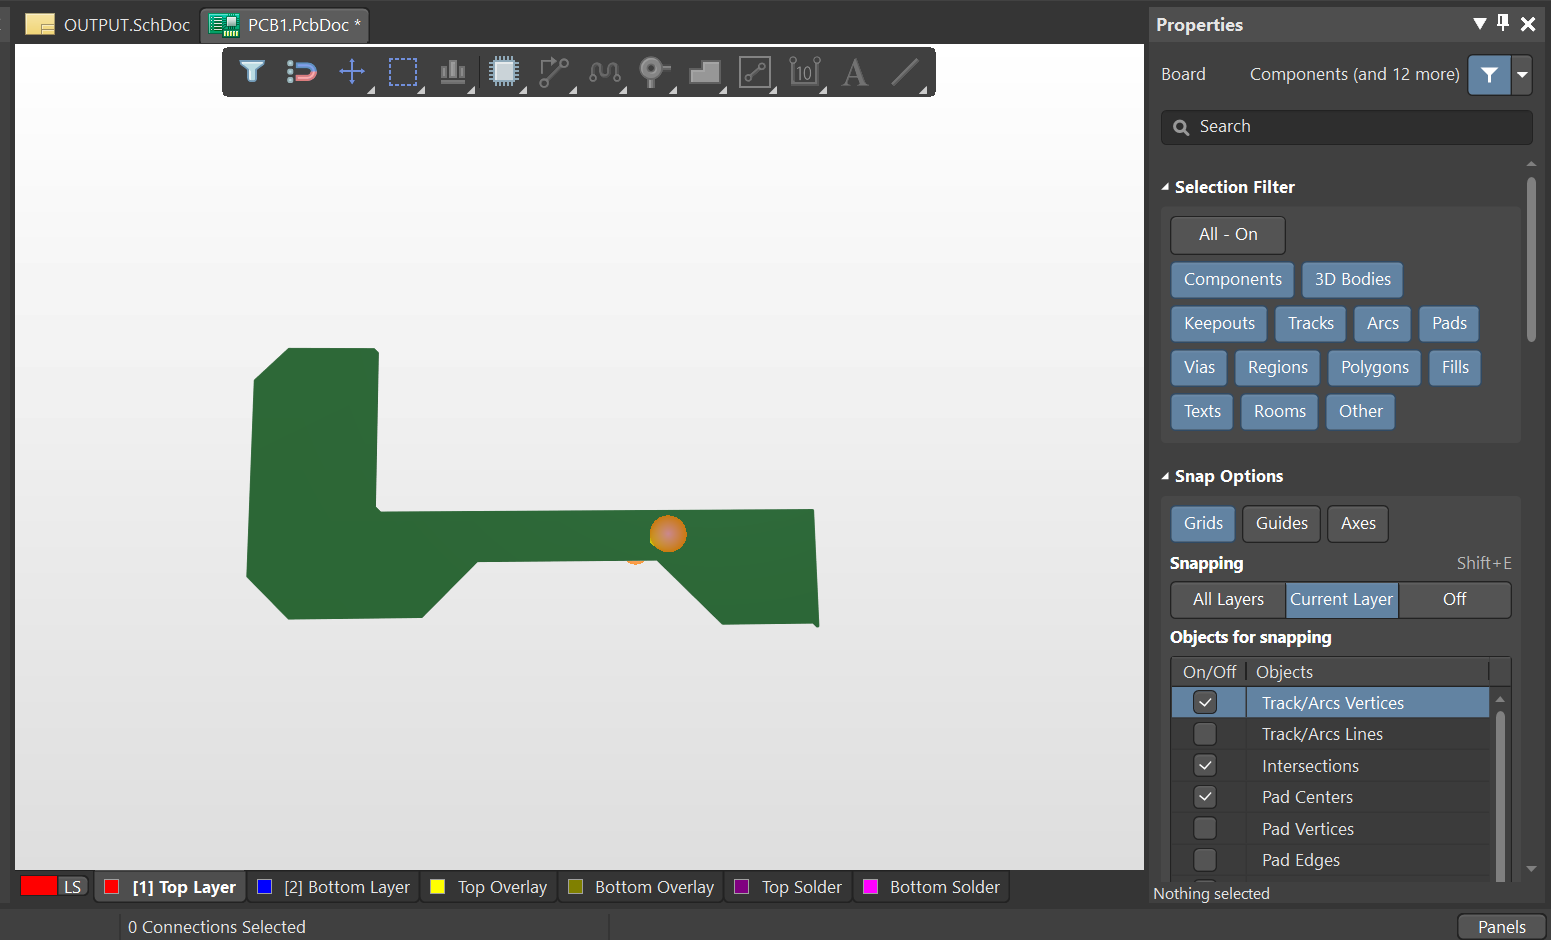
Task: Toggle Grids snapping option
Action: [x=1203, y=524]
